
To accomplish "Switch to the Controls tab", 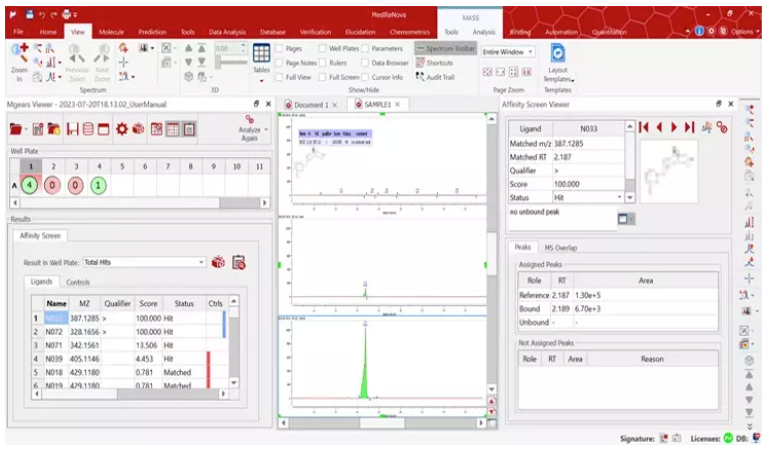I will pyautogui.click(x=77, y=282).
